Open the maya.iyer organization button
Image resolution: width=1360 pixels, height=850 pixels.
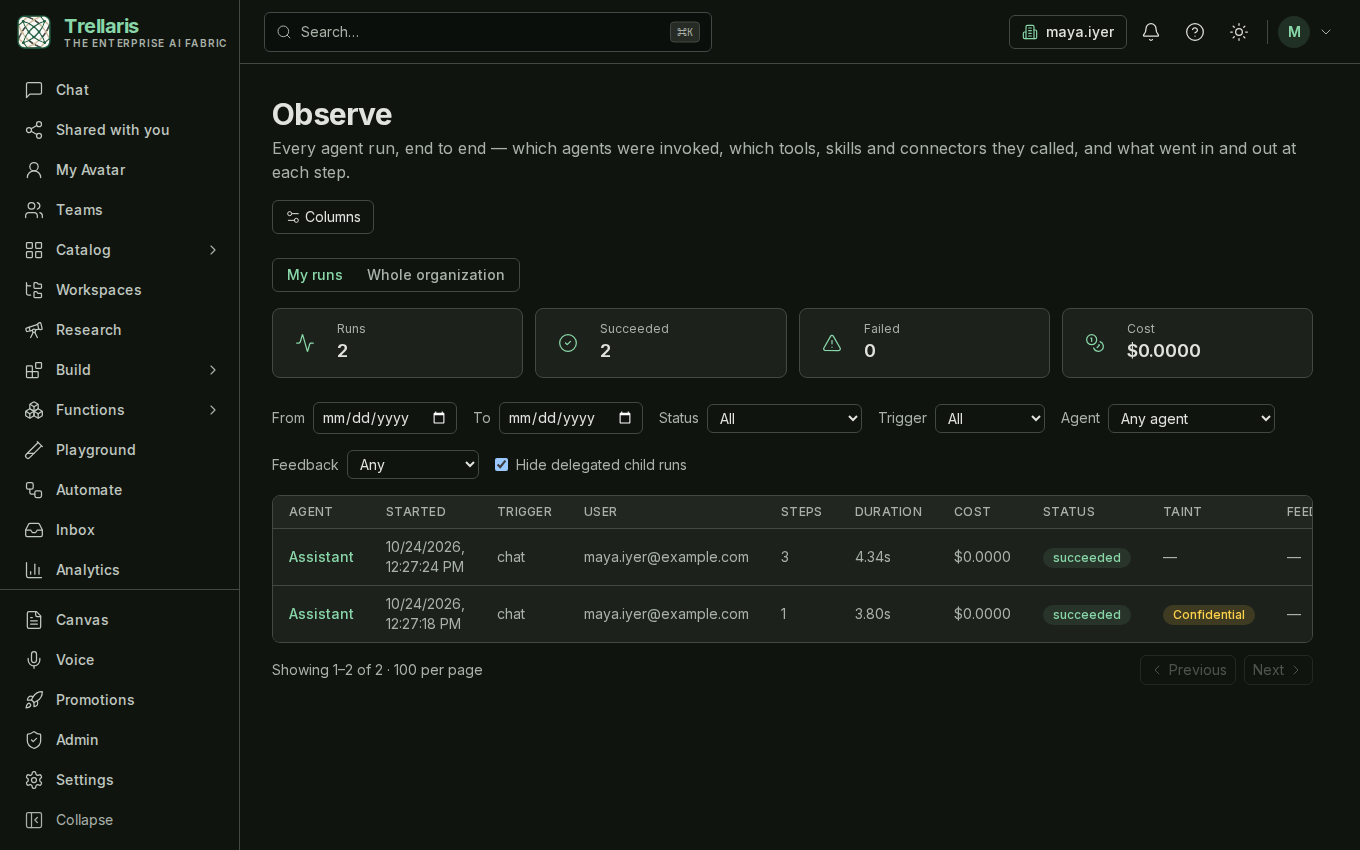point(1068,32)
